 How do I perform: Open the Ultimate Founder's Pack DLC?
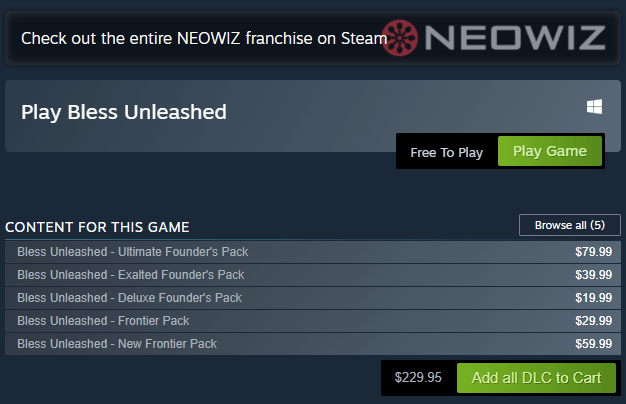(x=313, y=252)
